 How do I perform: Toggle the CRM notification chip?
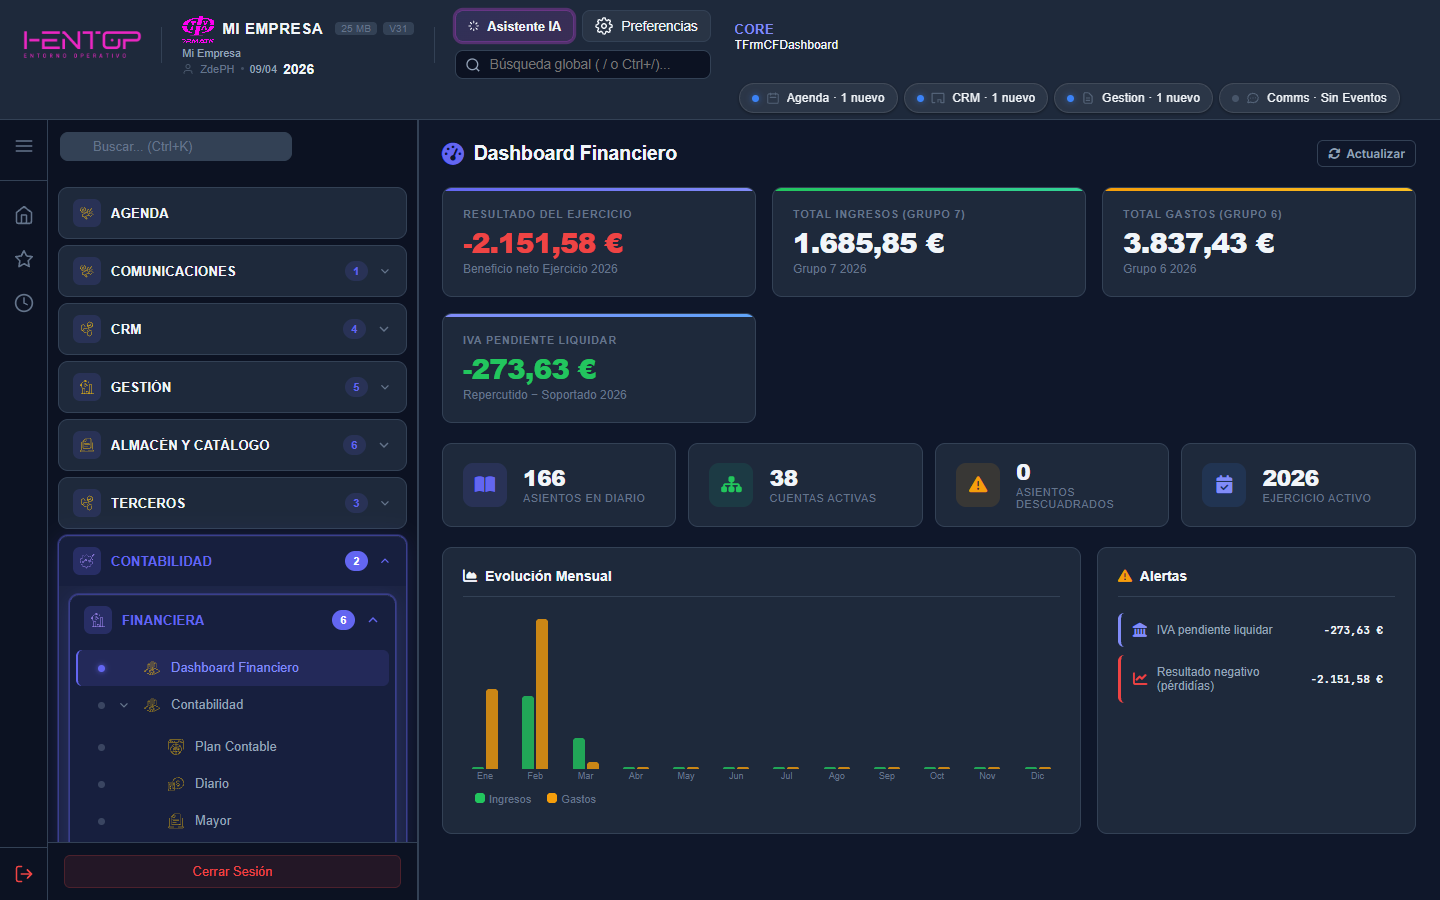click(x=975, y=98)
